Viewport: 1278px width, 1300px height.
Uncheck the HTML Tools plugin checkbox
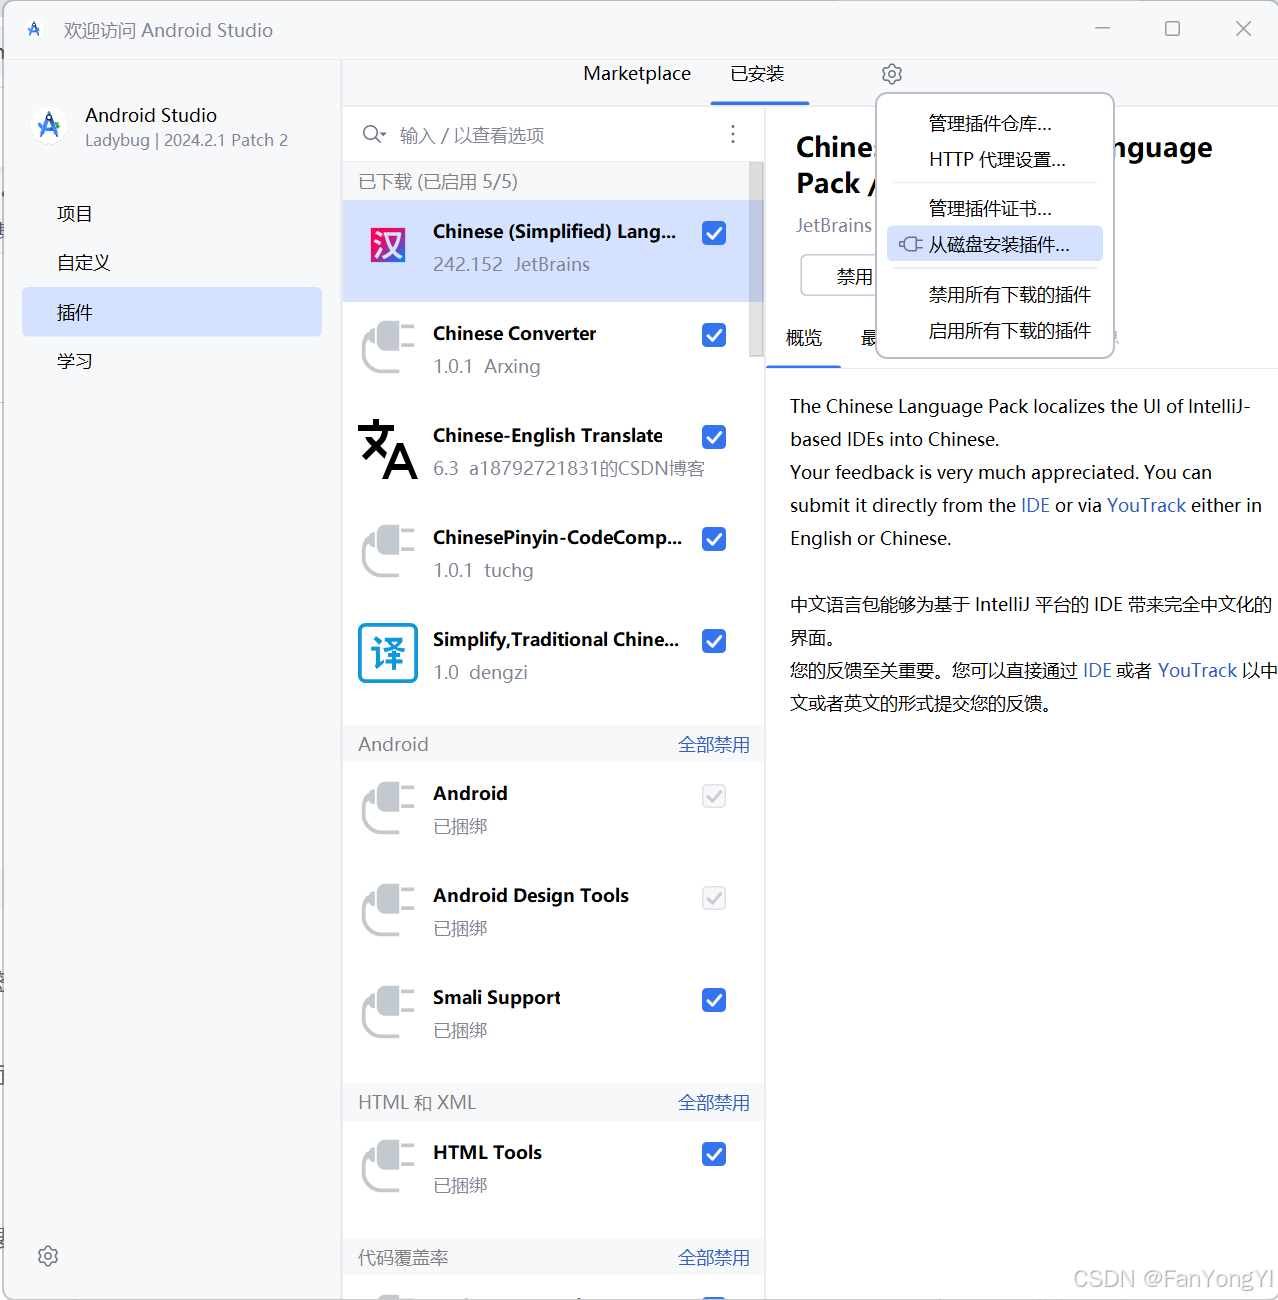point(714,1154)
